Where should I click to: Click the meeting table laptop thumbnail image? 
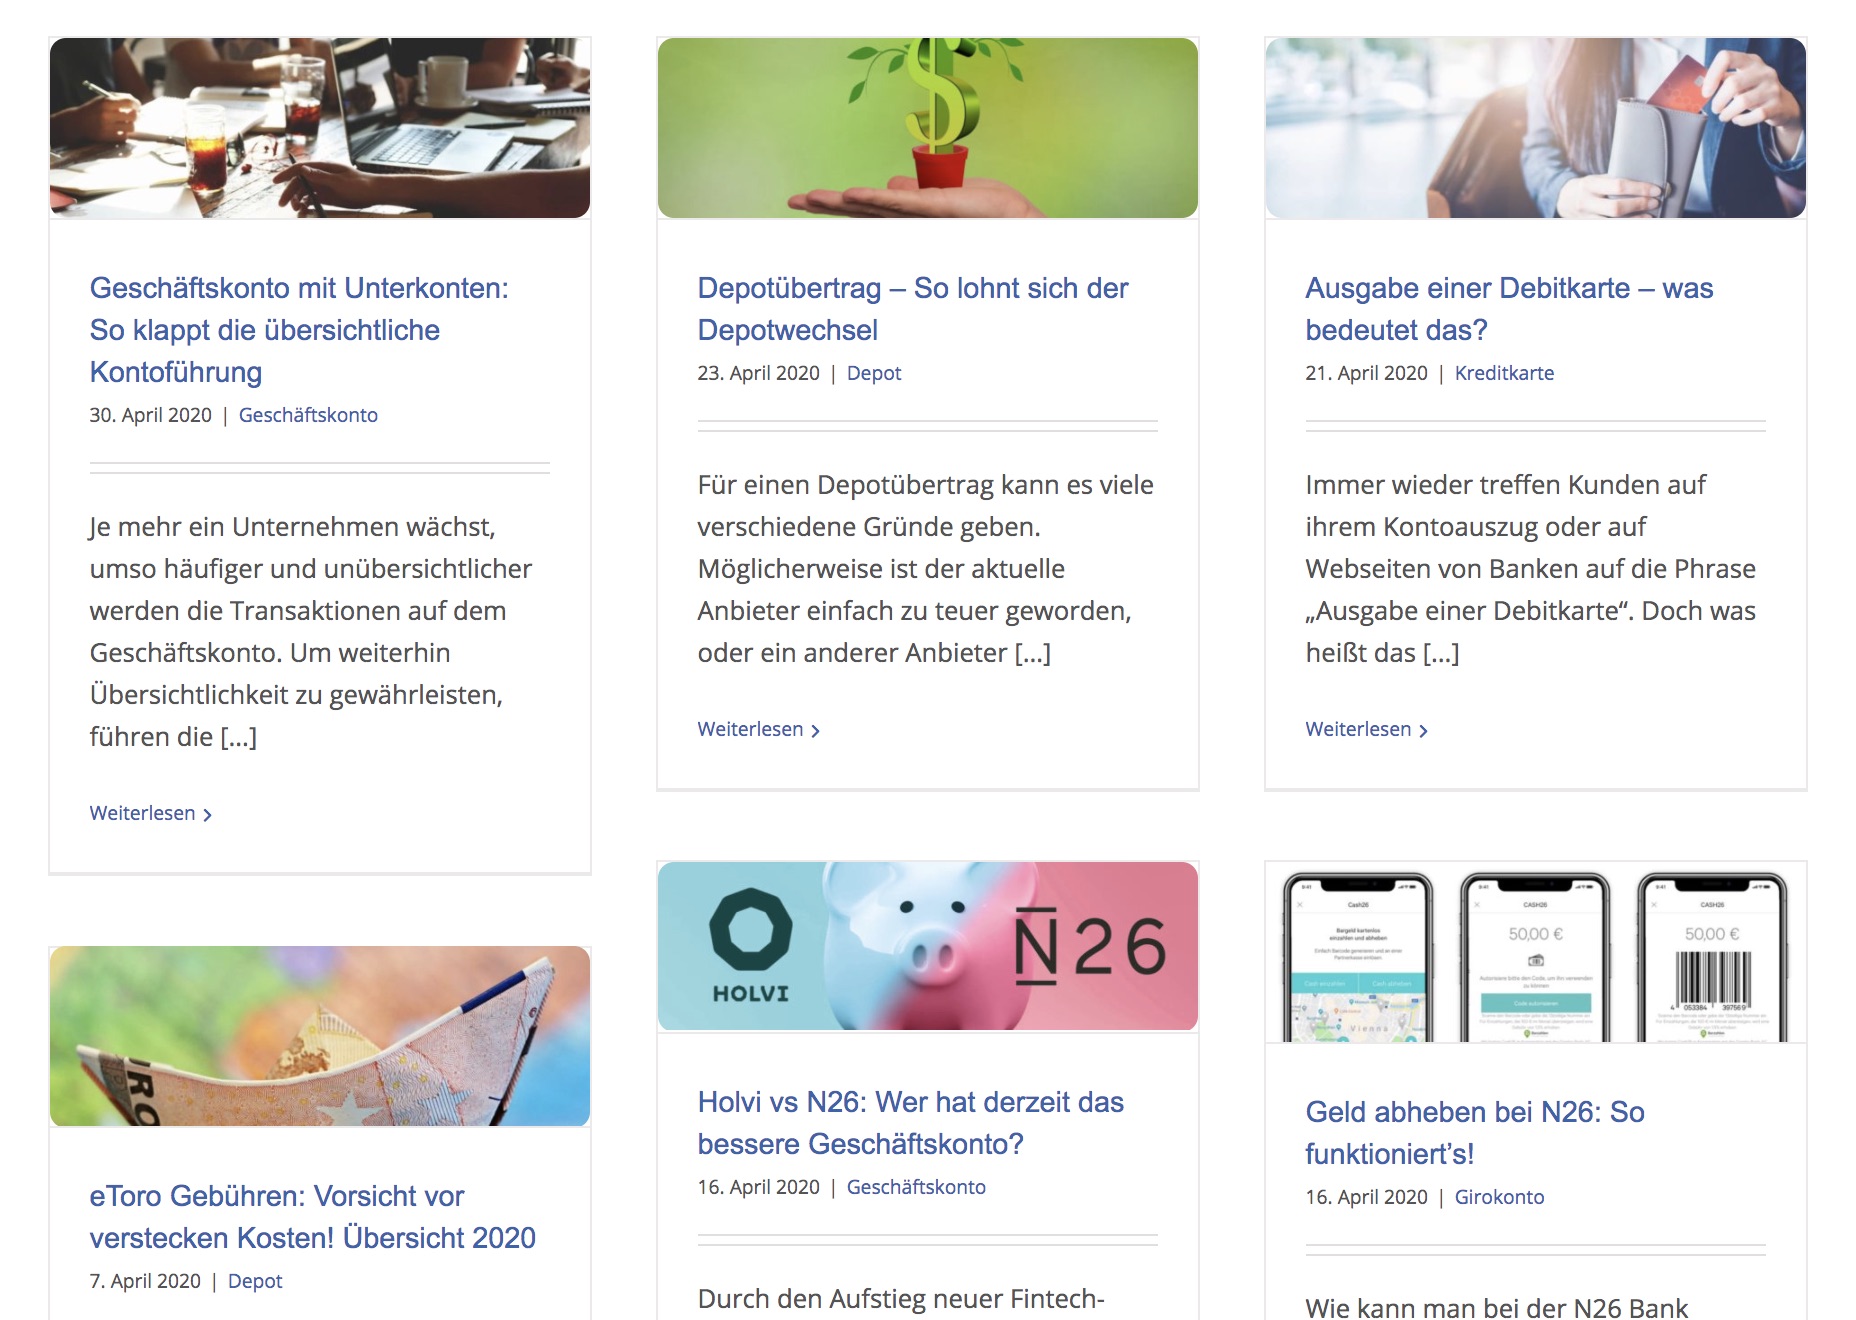(320, 128)
